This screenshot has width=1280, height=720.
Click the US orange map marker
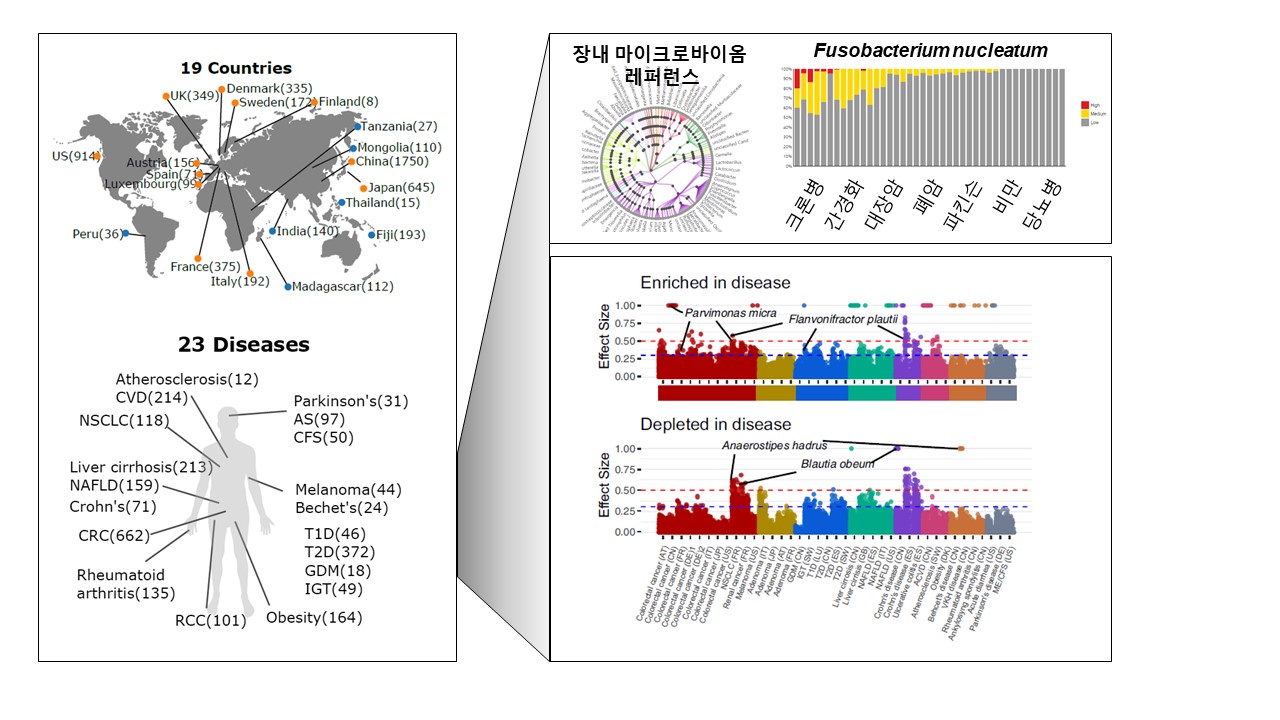pos(97,157)
